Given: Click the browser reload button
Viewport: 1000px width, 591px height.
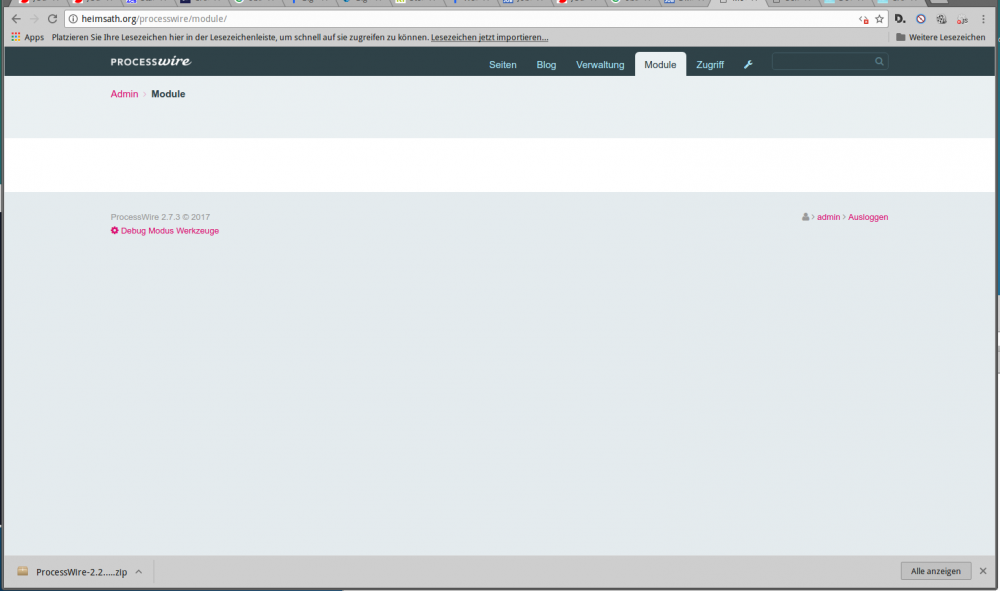Looking at the screenshot, I should coord(53,19).
